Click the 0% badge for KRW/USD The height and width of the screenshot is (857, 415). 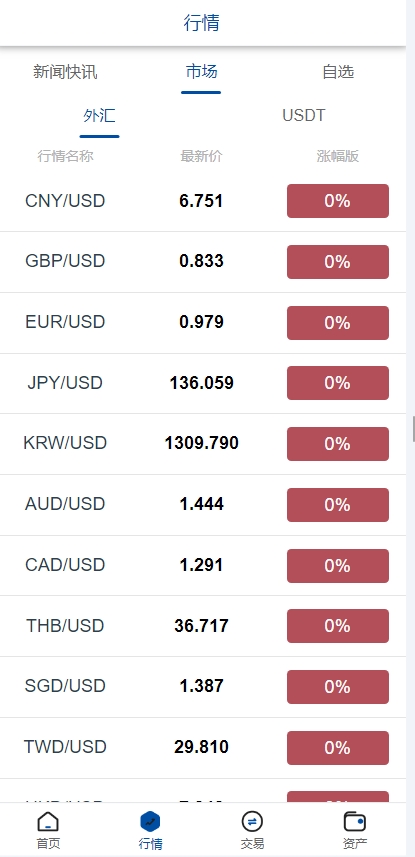pyautogui.click(x=338, y=444)
